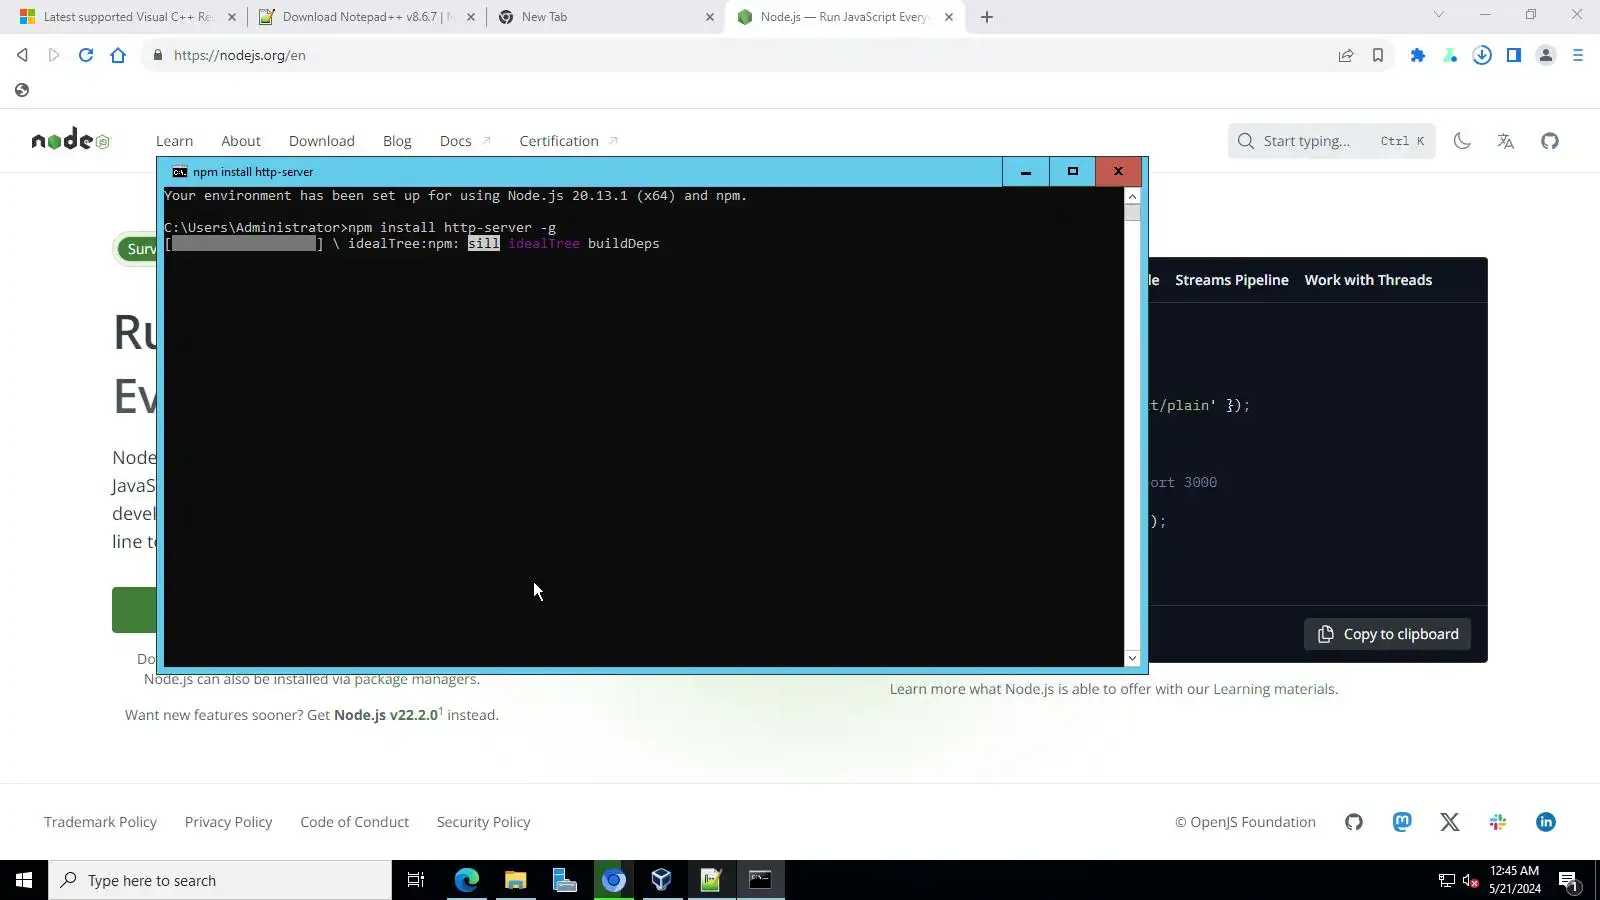Image resolution: width=1600 pixels, height=900 pixels.
Task: Open the Mastodon icon in footer
Action: click(1402, 822)
